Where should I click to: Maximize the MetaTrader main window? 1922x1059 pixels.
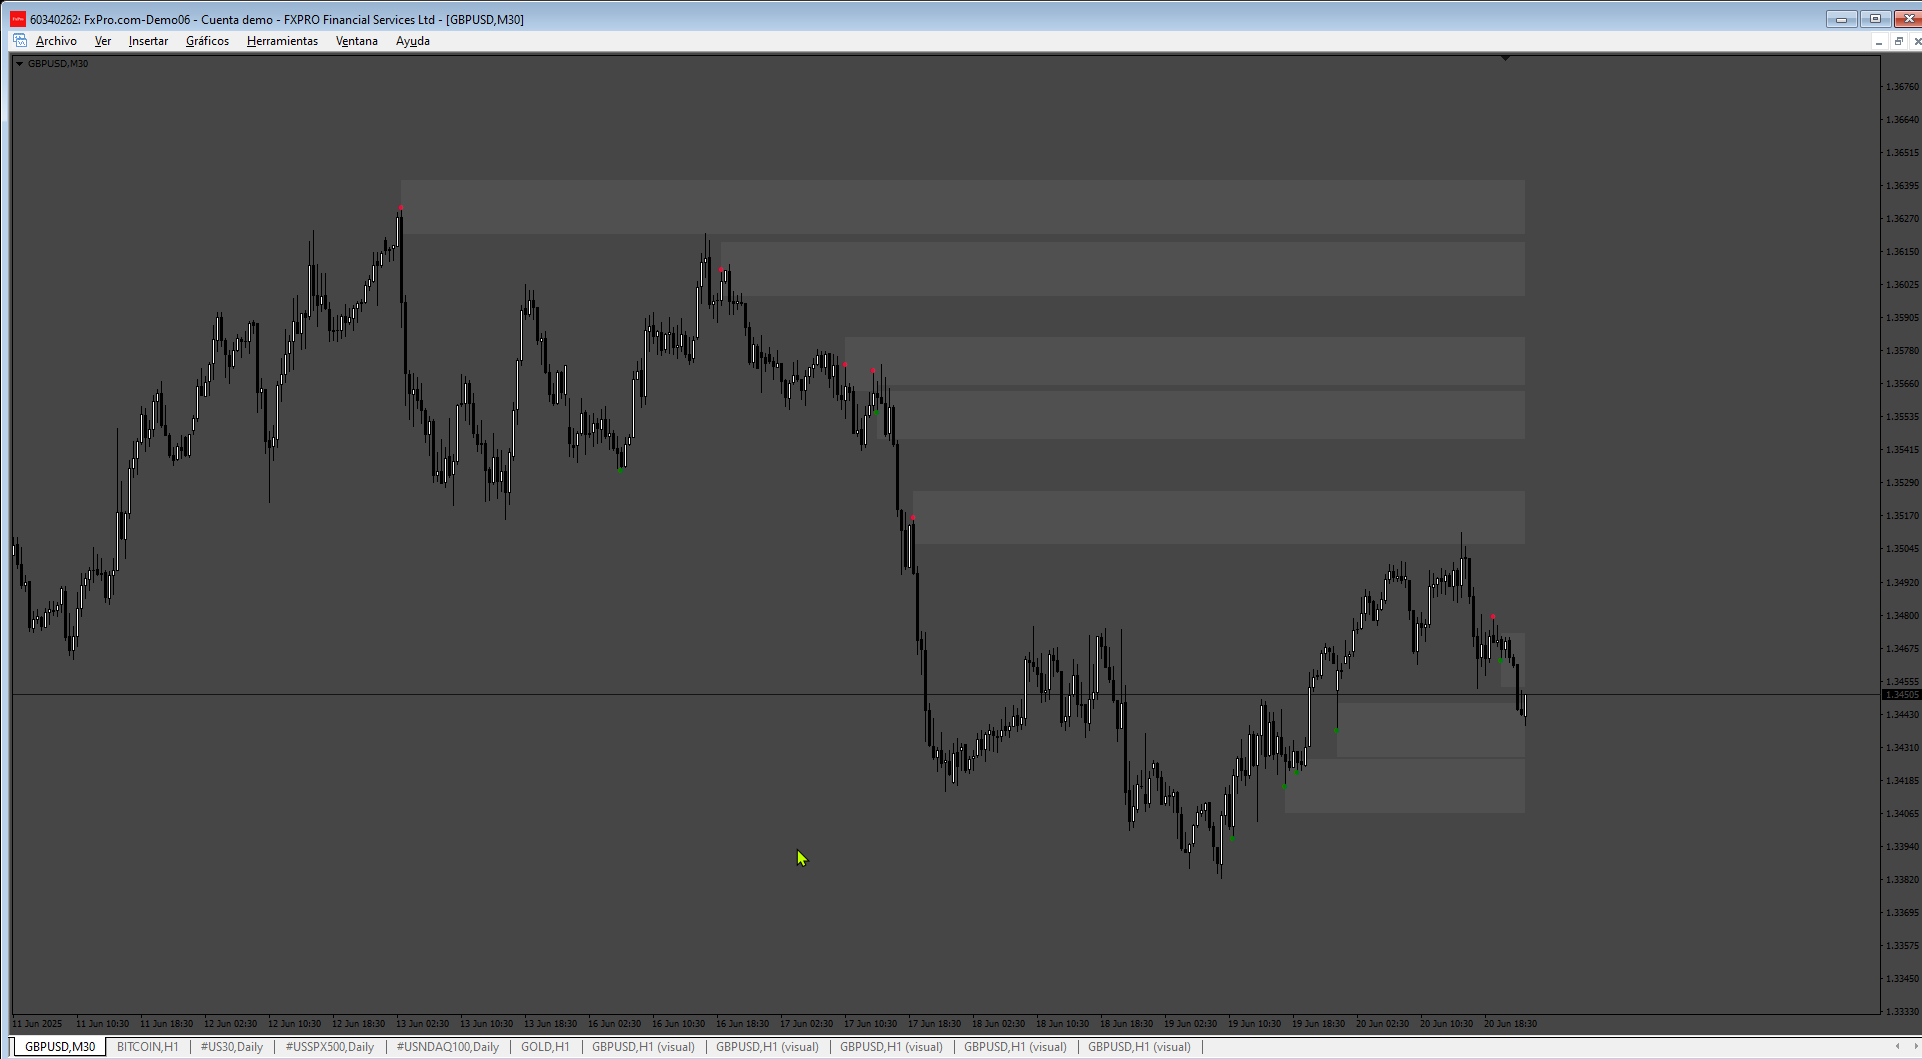1875,19
